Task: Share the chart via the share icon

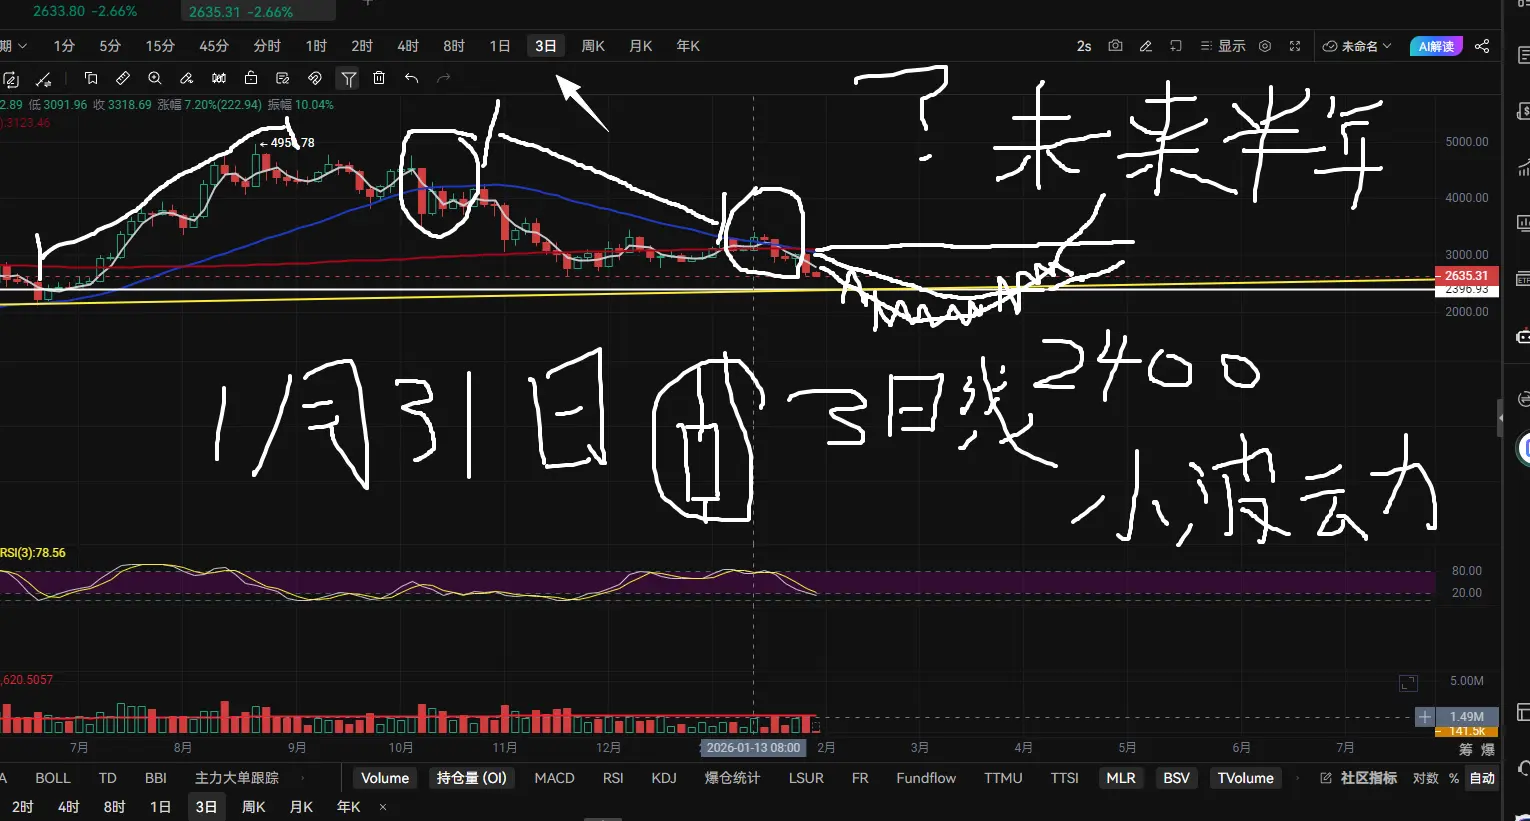Action: tap(1482, 46)
